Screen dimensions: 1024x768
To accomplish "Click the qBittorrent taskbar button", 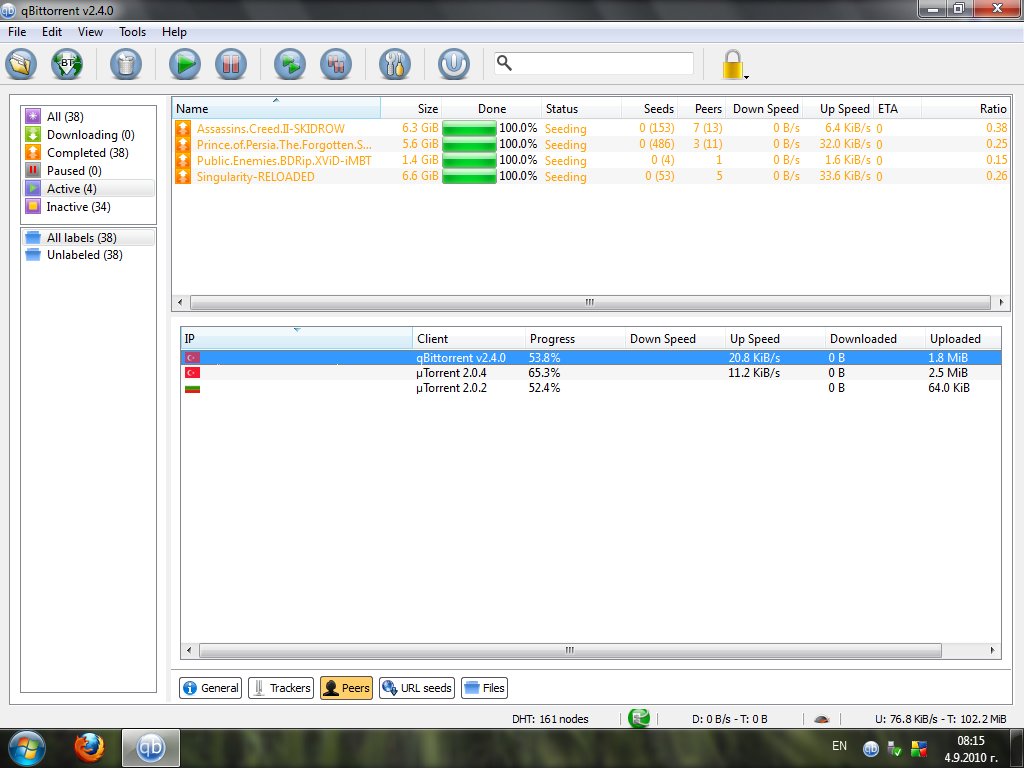I will 151,748.
